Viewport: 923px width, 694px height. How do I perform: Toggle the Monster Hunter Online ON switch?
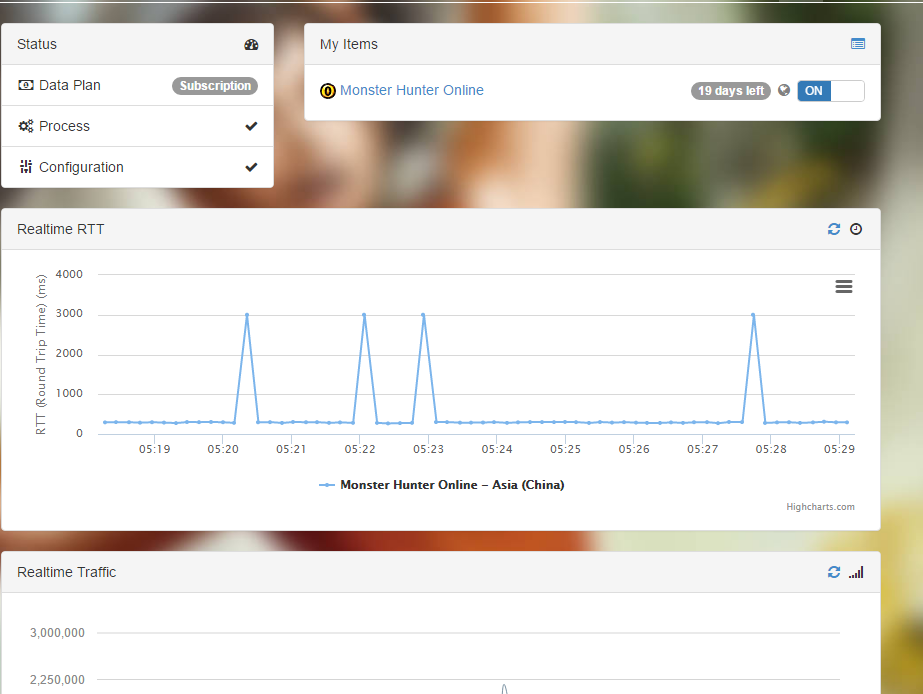pos(831,91)
